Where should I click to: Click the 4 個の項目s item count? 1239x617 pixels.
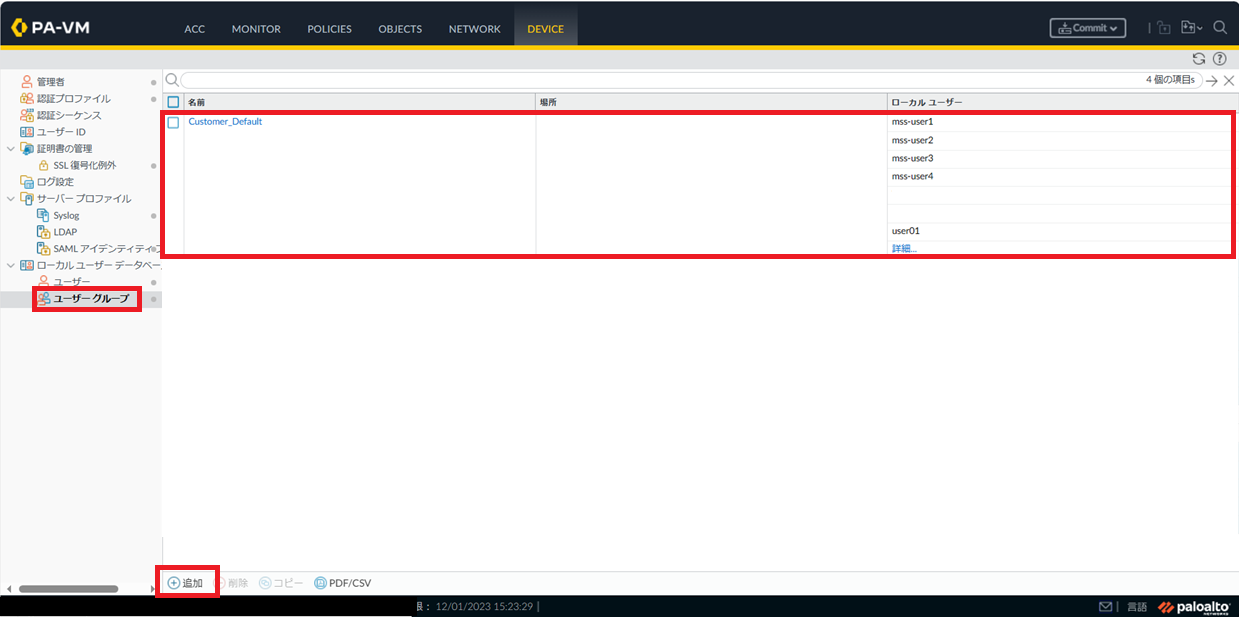(x=1171, y=80)
